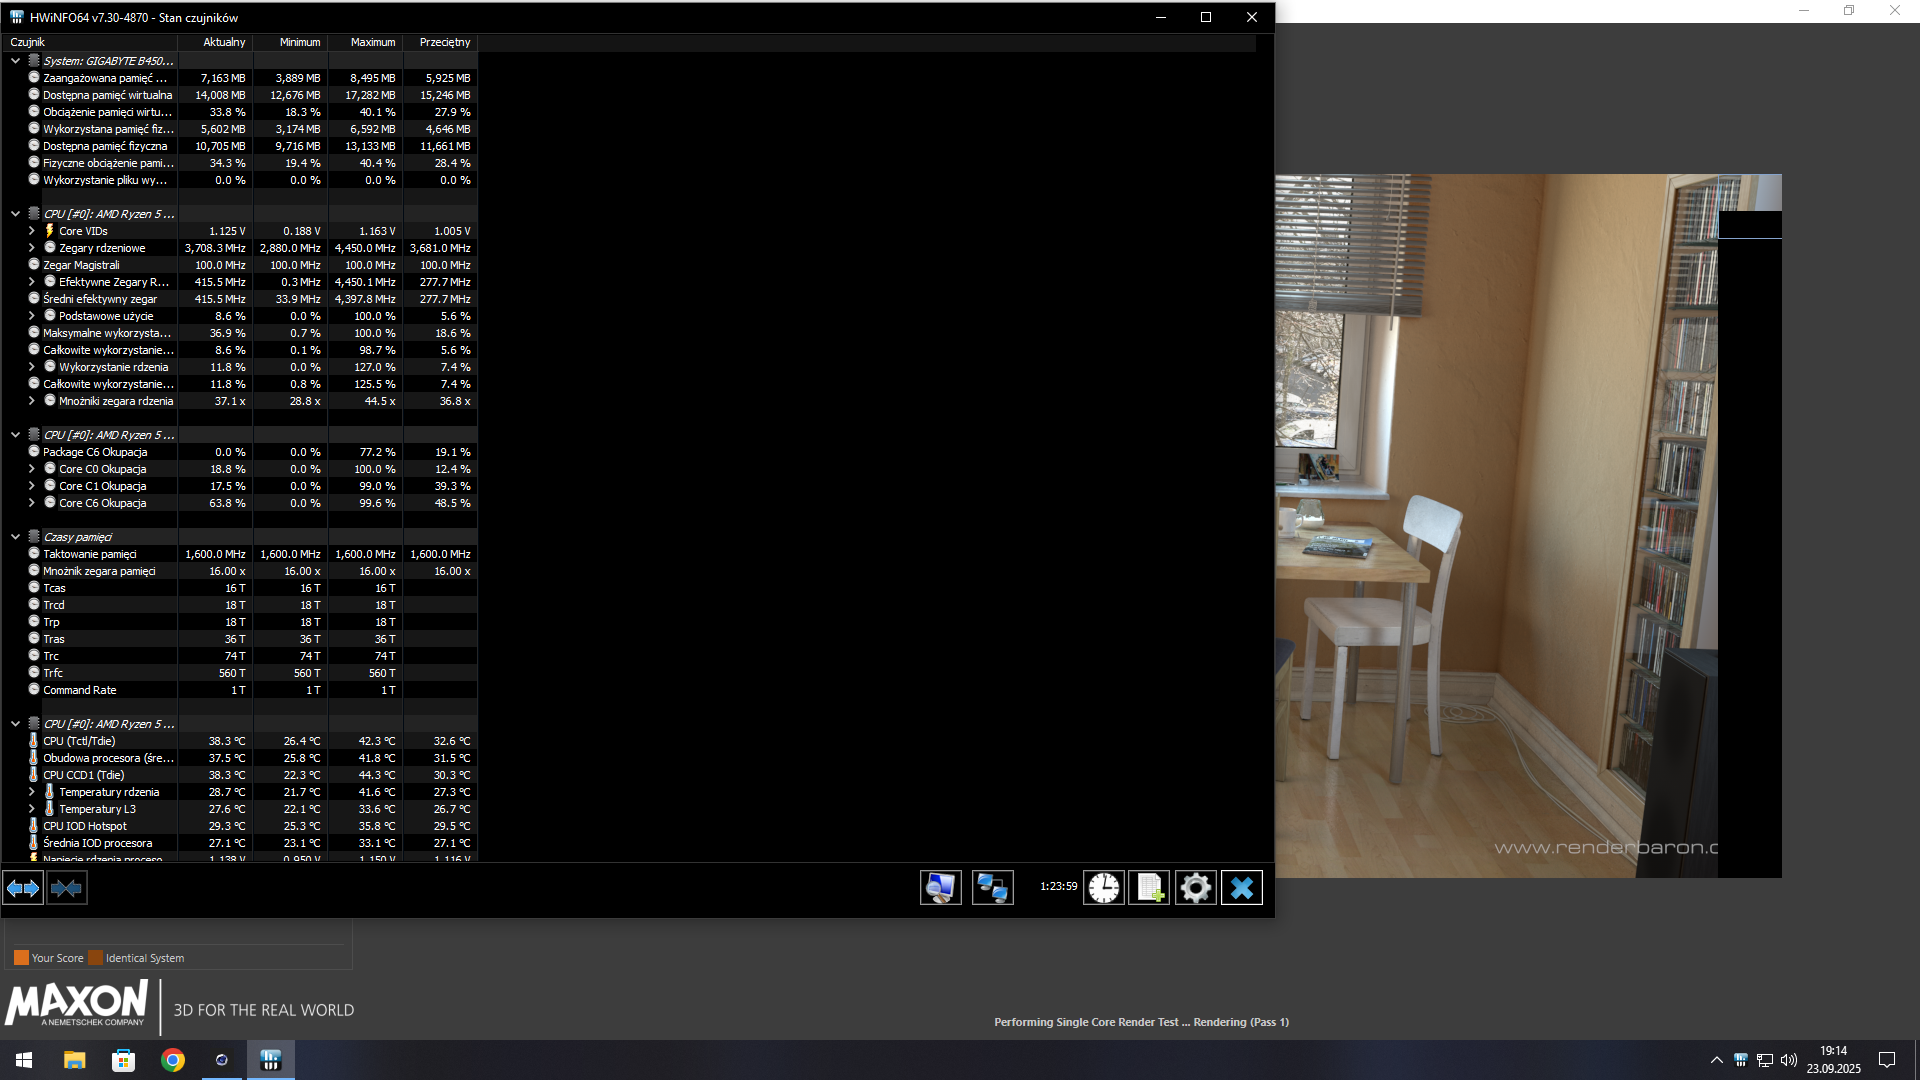Open the summary monitor icon with magnifier
1920x1080 pixels.
[x=940, y=888]
